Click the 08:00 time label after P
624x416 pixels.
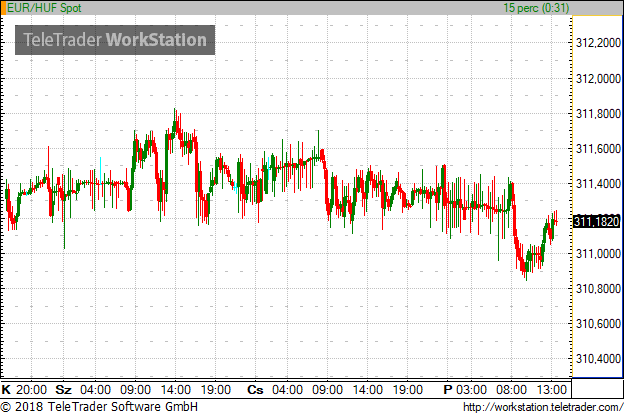pyautogui.click(x=511, y=389)
